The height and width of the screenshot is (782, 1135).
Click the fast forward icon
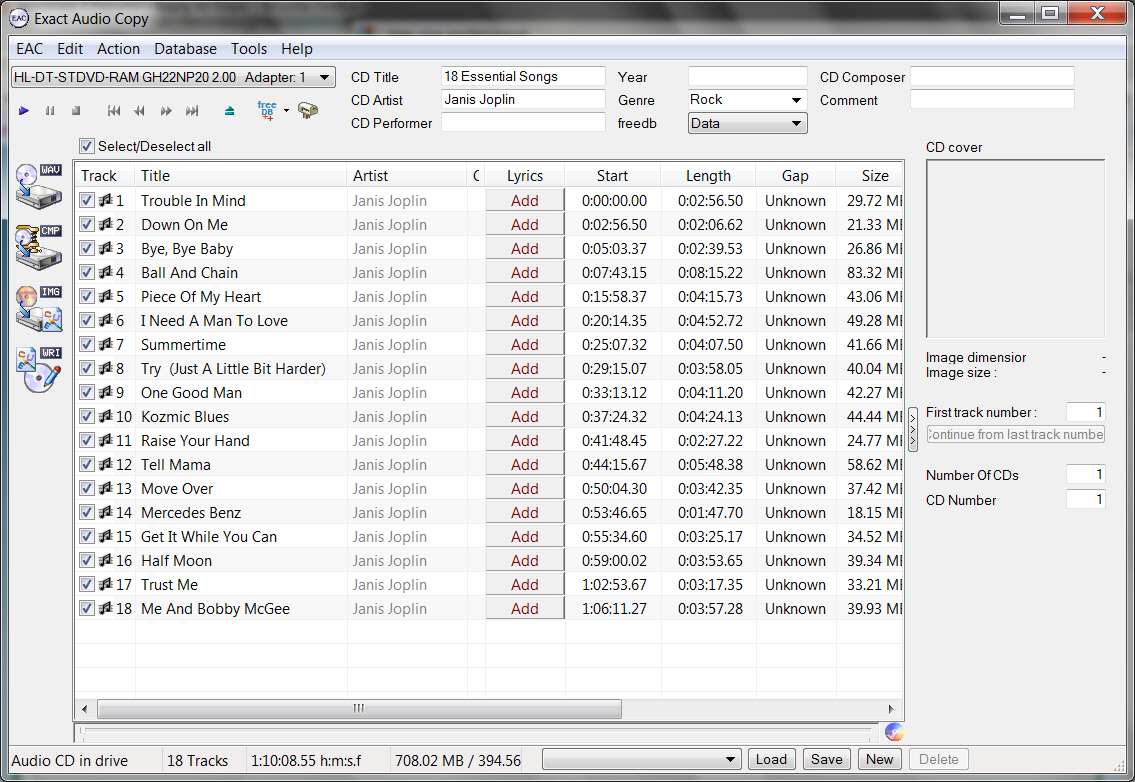click(x=166, y=111)
